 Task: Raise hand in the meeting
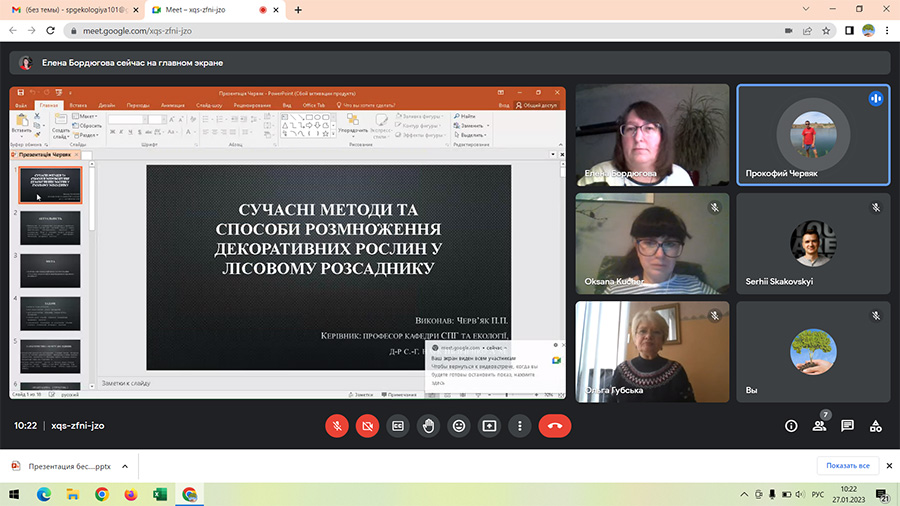tap(428, 425)
